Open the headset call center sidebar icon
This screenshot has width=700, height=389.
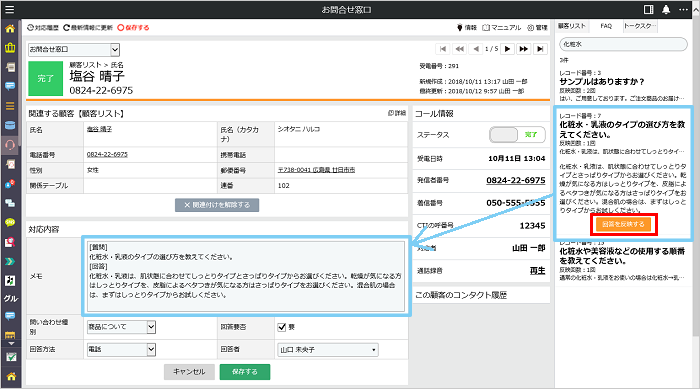[x=10, y=145]
